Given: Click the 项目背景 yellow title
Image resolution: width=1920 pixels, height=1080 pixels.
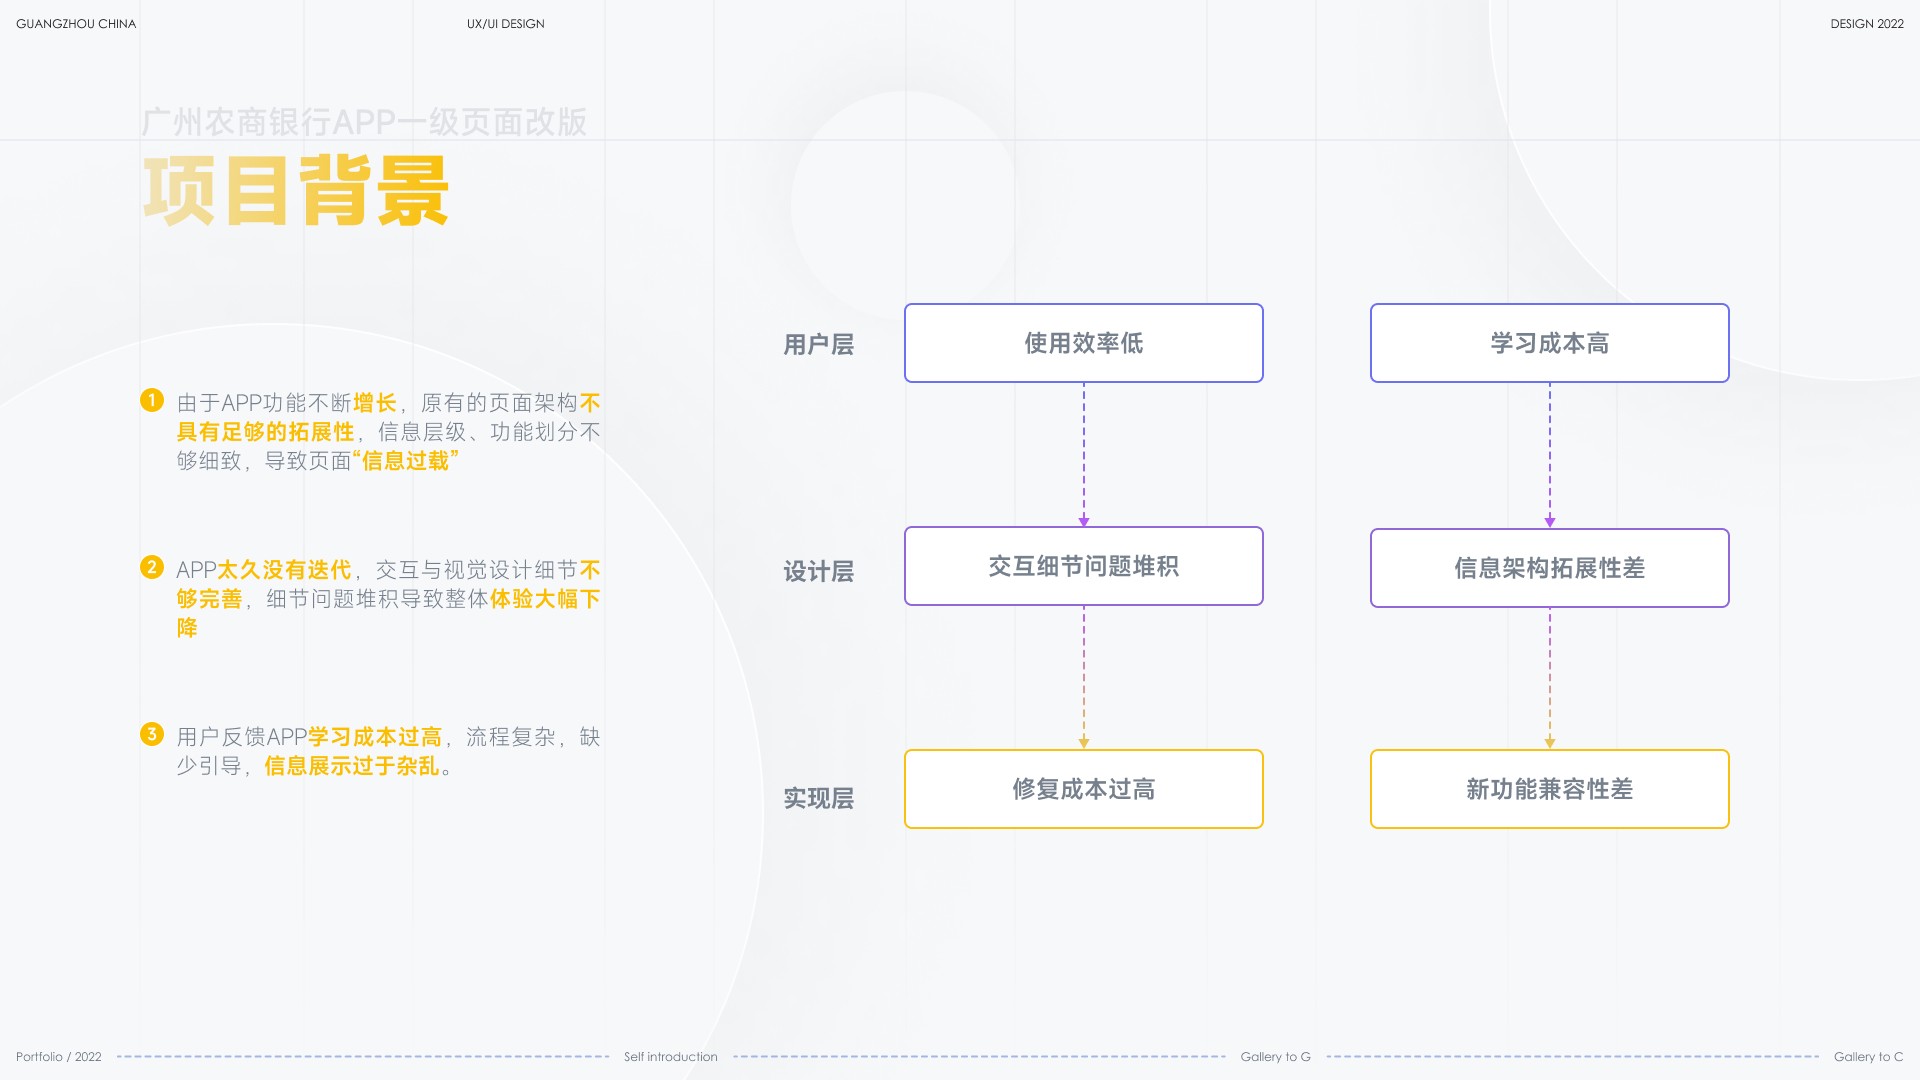Looking at the screenshot, I should 296,190.
